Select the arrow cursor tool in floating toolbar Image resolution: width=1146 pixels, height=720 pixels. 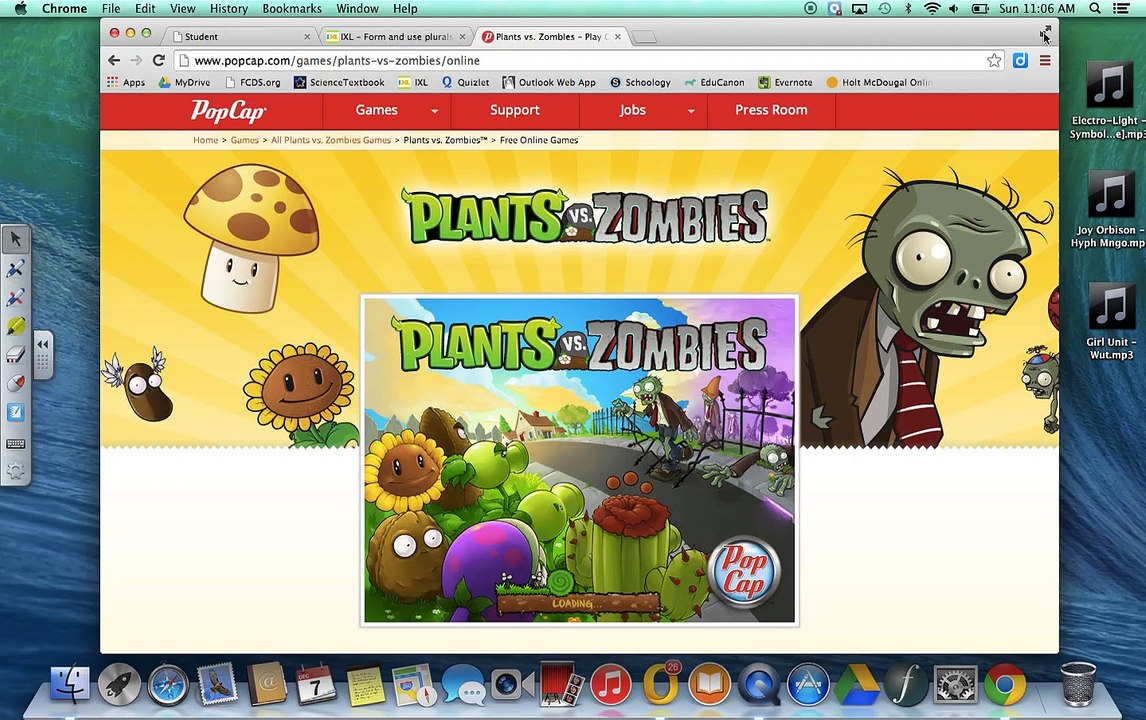pyautogui.click(x=15, y=239)
